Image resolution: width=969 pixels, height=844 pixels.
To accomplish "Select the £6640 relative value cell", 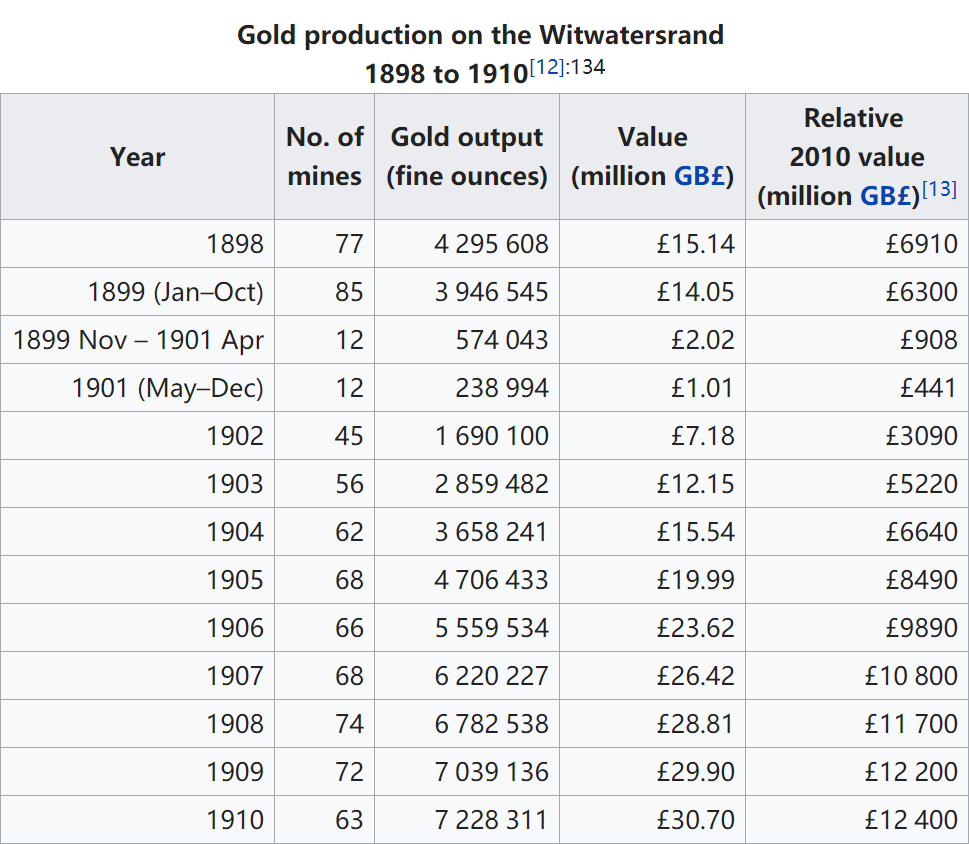I will click(x=921, y=532).
